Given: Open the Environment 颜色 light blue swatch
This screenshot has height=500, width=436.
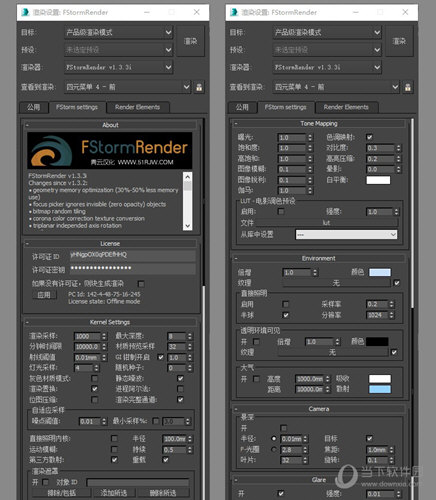Looking at the screenshot, I should coord(380,272).
